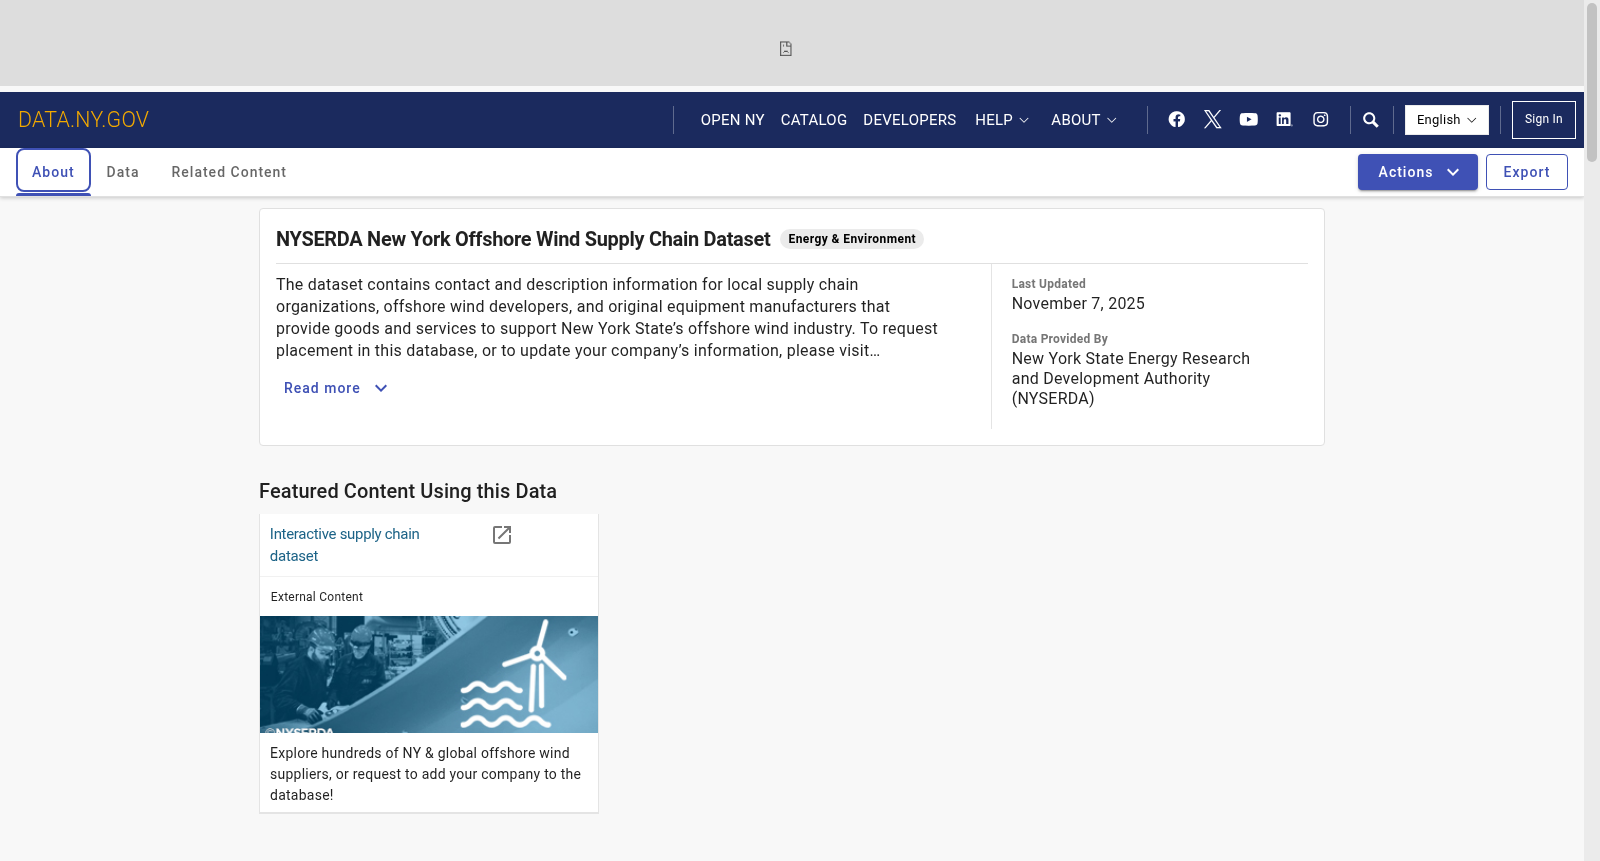Open the LinkedIn social link
1600x861 pixels.
[1284, 119]
